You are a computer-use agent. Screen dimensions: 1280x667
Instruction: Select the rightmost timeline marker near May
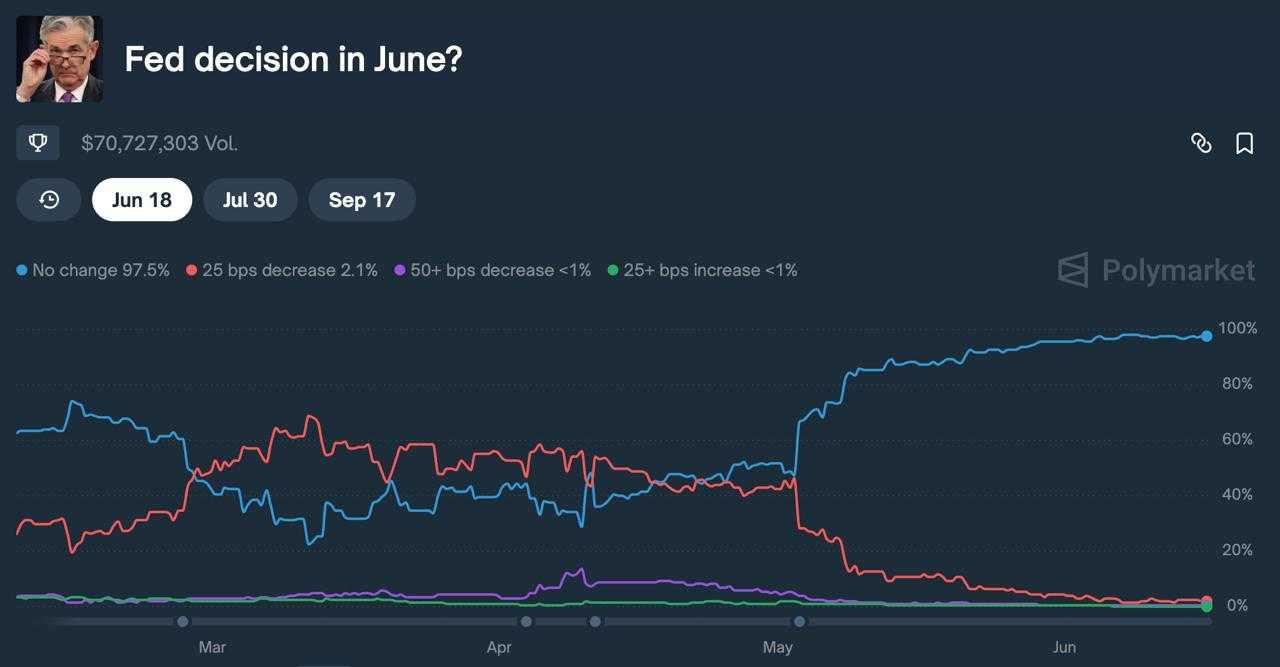[x=800, y=621]
